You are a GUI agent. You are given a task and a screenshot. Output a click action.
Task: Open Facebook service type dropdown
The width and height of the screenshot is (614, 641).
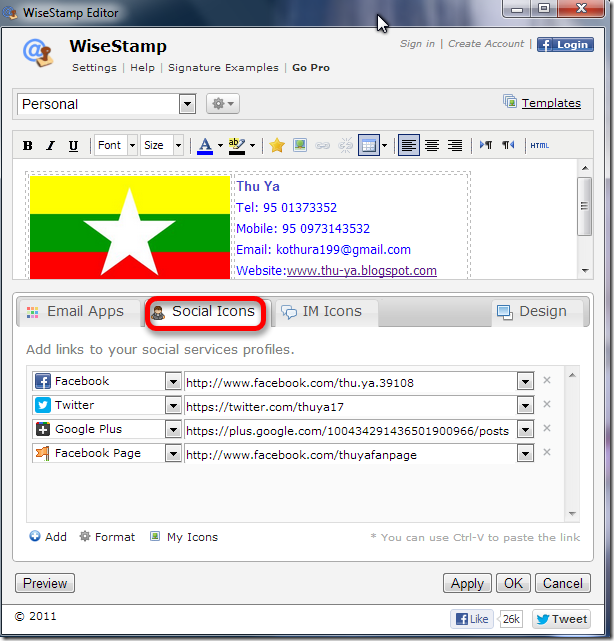[x=173, y=382]
